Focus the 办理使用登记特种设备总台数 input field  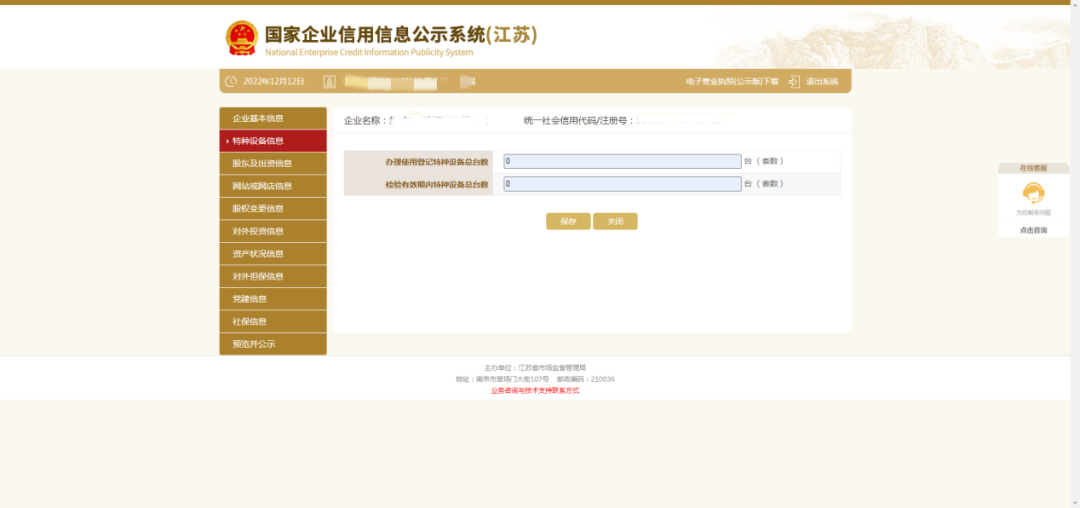pos(620,161)
